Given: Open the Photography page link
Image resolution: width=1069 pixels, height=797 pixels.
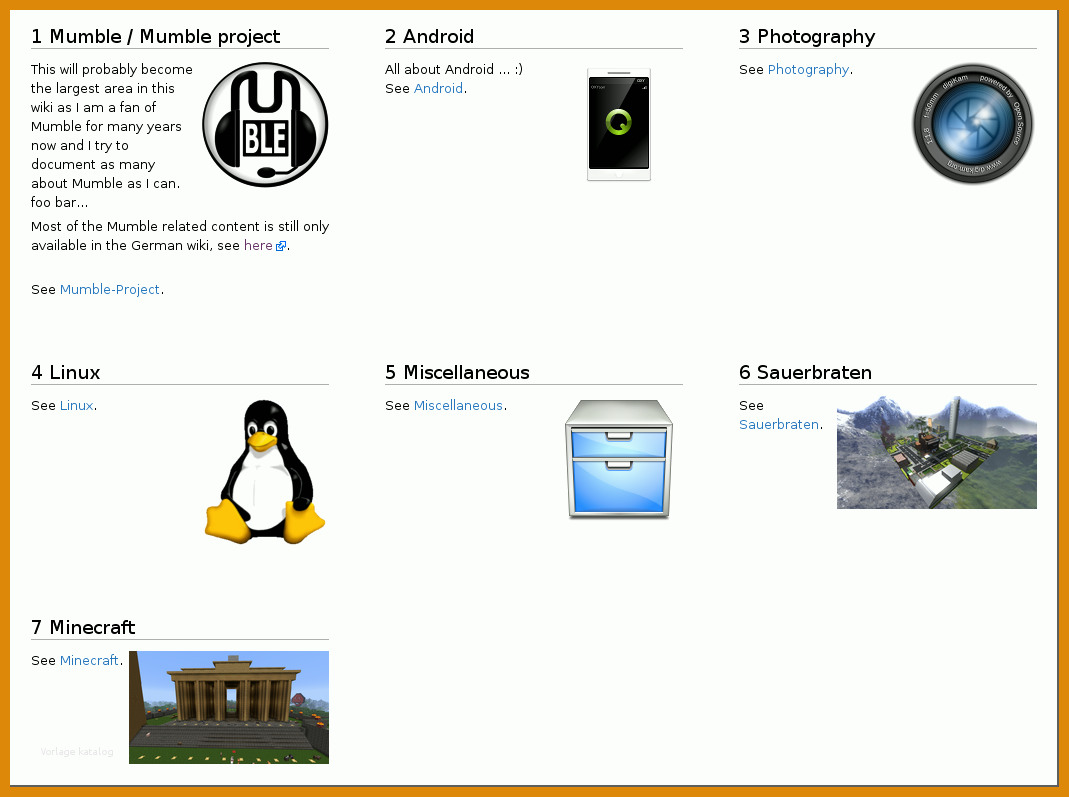Looking at the screenshot, I should click(x=809, y=70).
